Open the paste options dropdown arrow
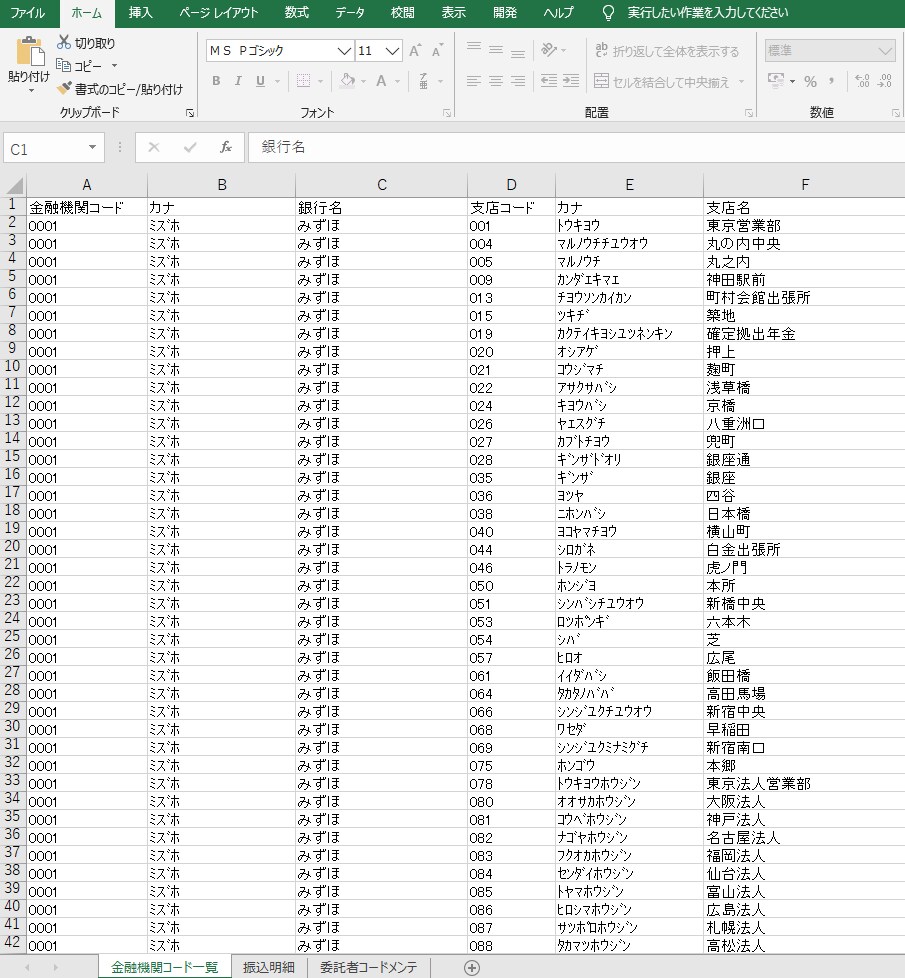 [x=31, y=91]
